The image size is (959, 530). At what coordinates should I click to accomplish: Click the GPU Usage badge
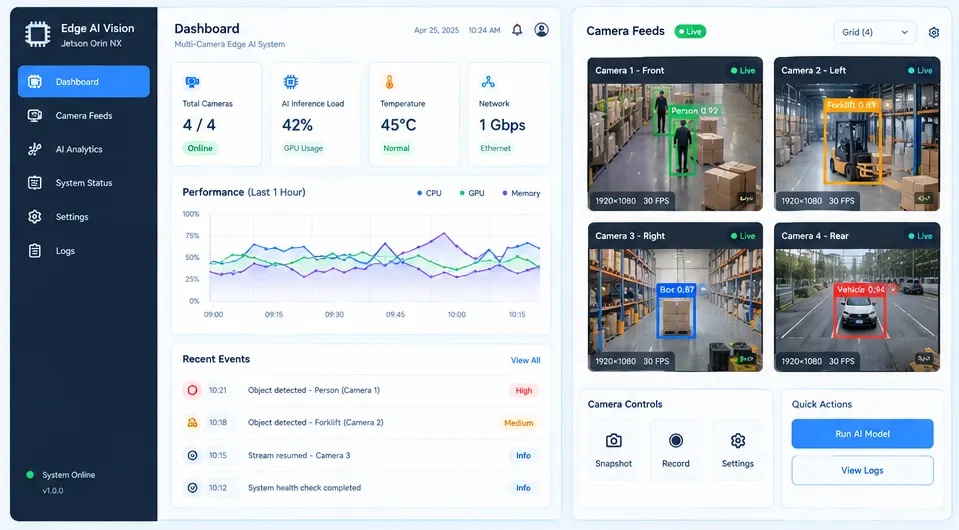tap(303, 148)
